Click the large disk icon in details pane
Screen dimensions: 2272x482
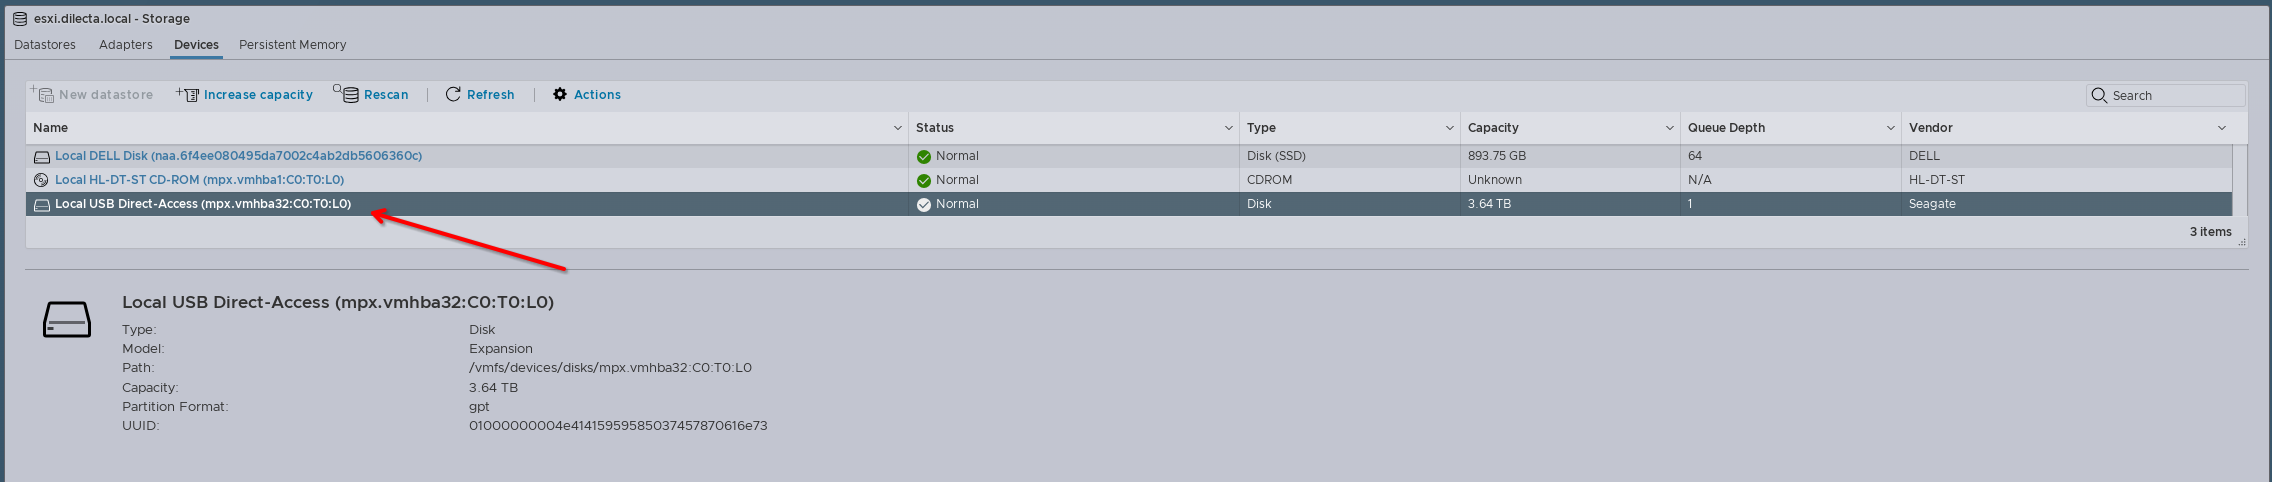(x=67, y=320)
